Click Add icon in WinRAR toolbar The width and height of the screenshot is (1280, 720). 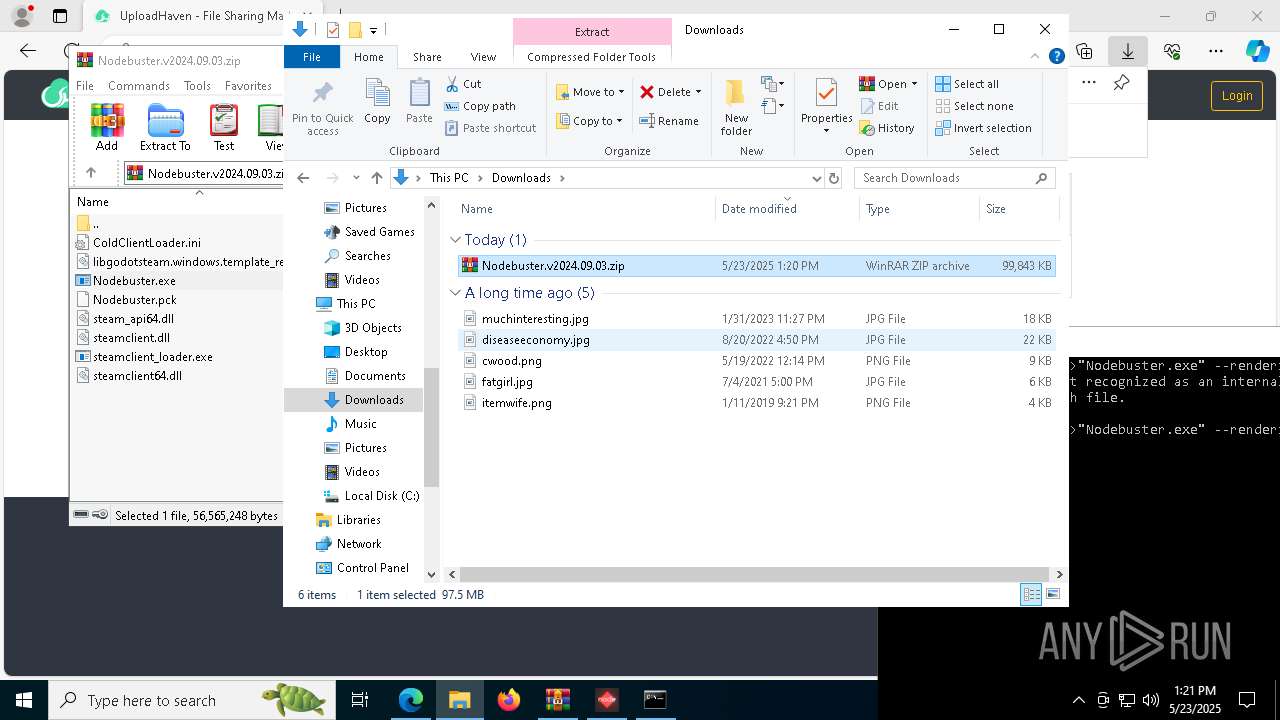click(107, 127)
